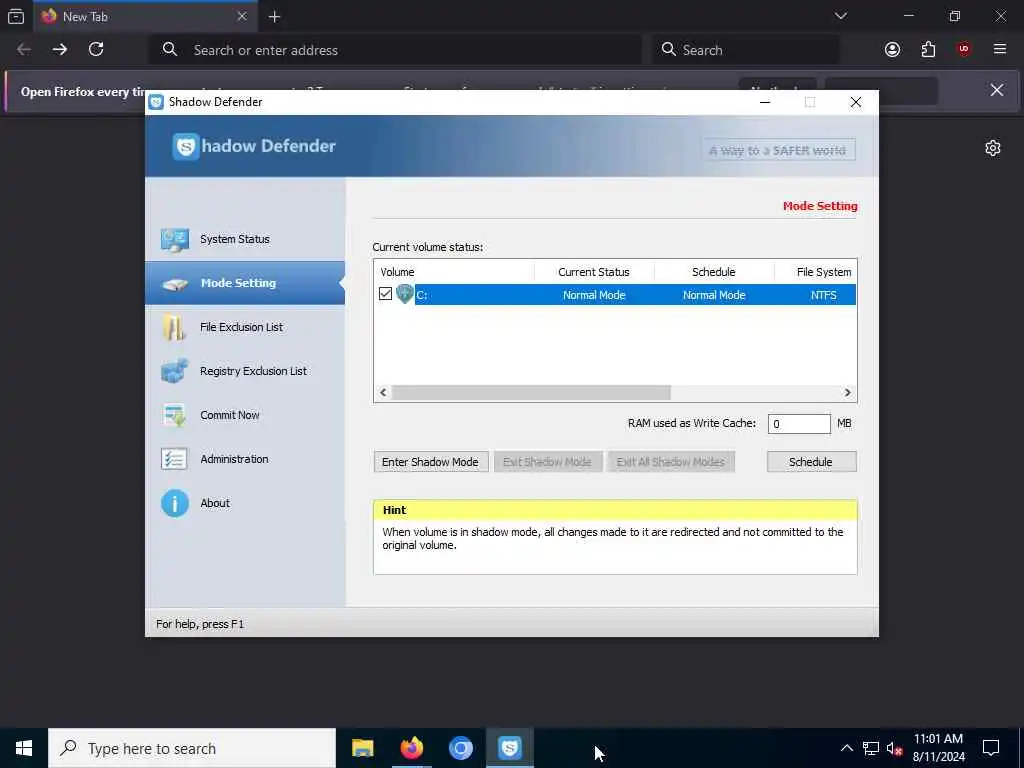Show hidden system tray icons
Viewport: 1024px width, 768px height.
click(846, 748)
